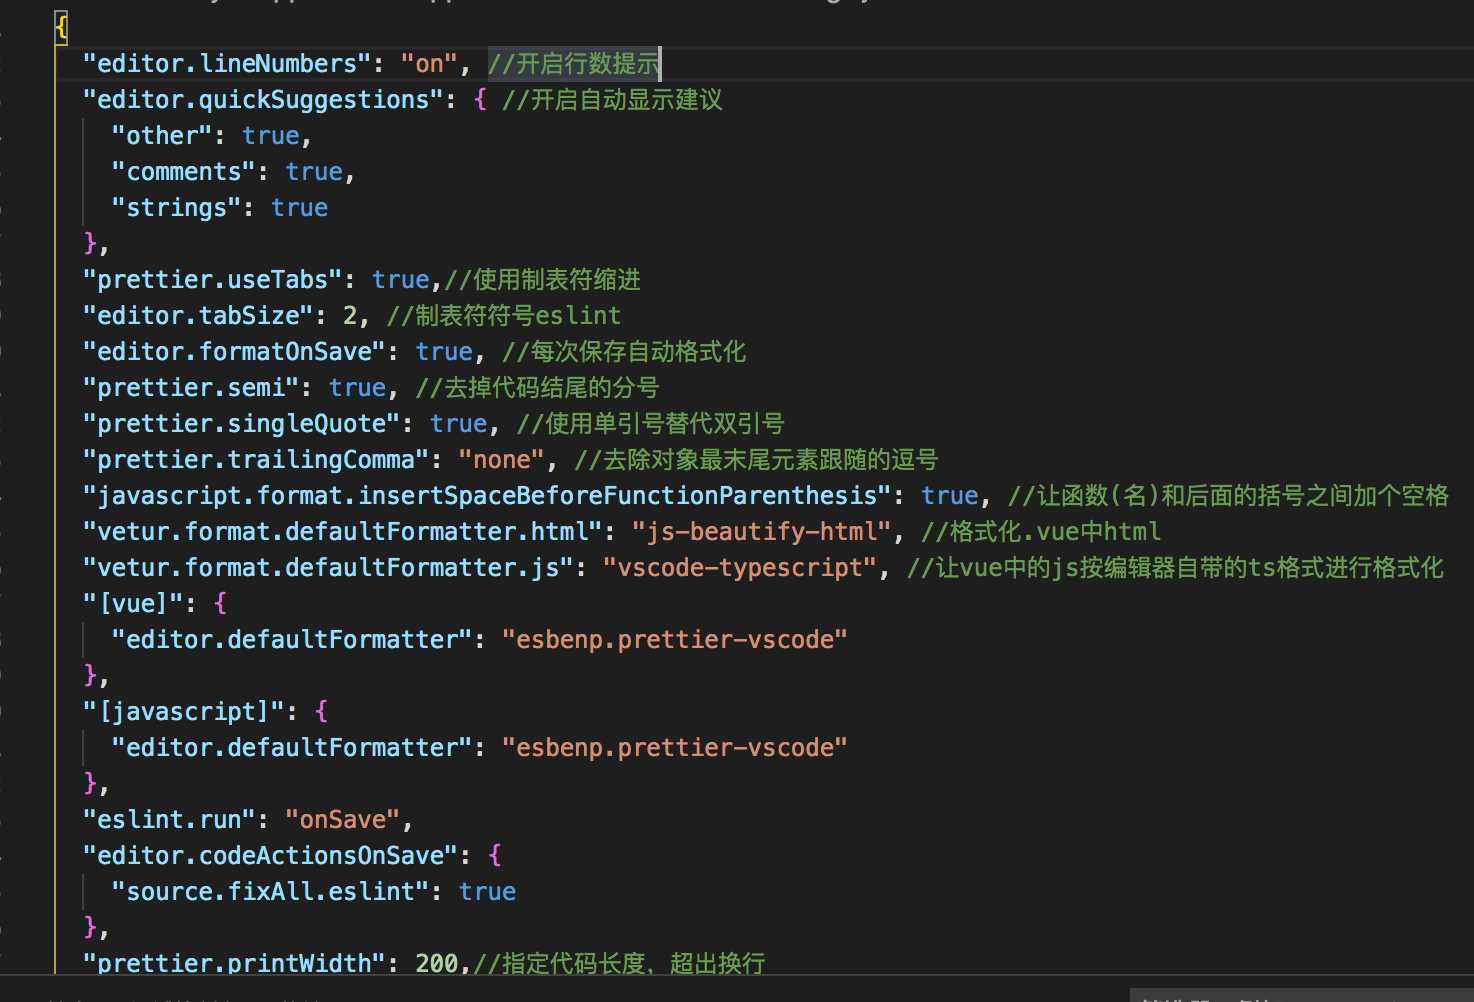This screenshot has width=1474, height=1002.
Task: Select the "vscode-typescript" value
Action: 740,568
